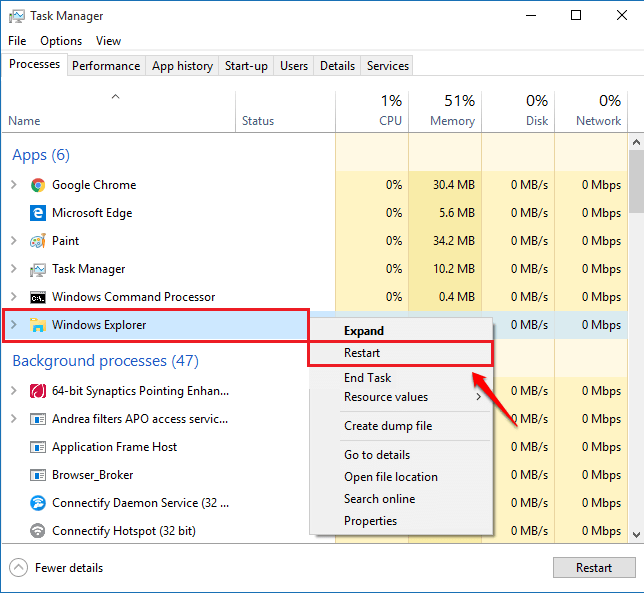Select the Google Chrome app icon

click(x=38, y=185)
